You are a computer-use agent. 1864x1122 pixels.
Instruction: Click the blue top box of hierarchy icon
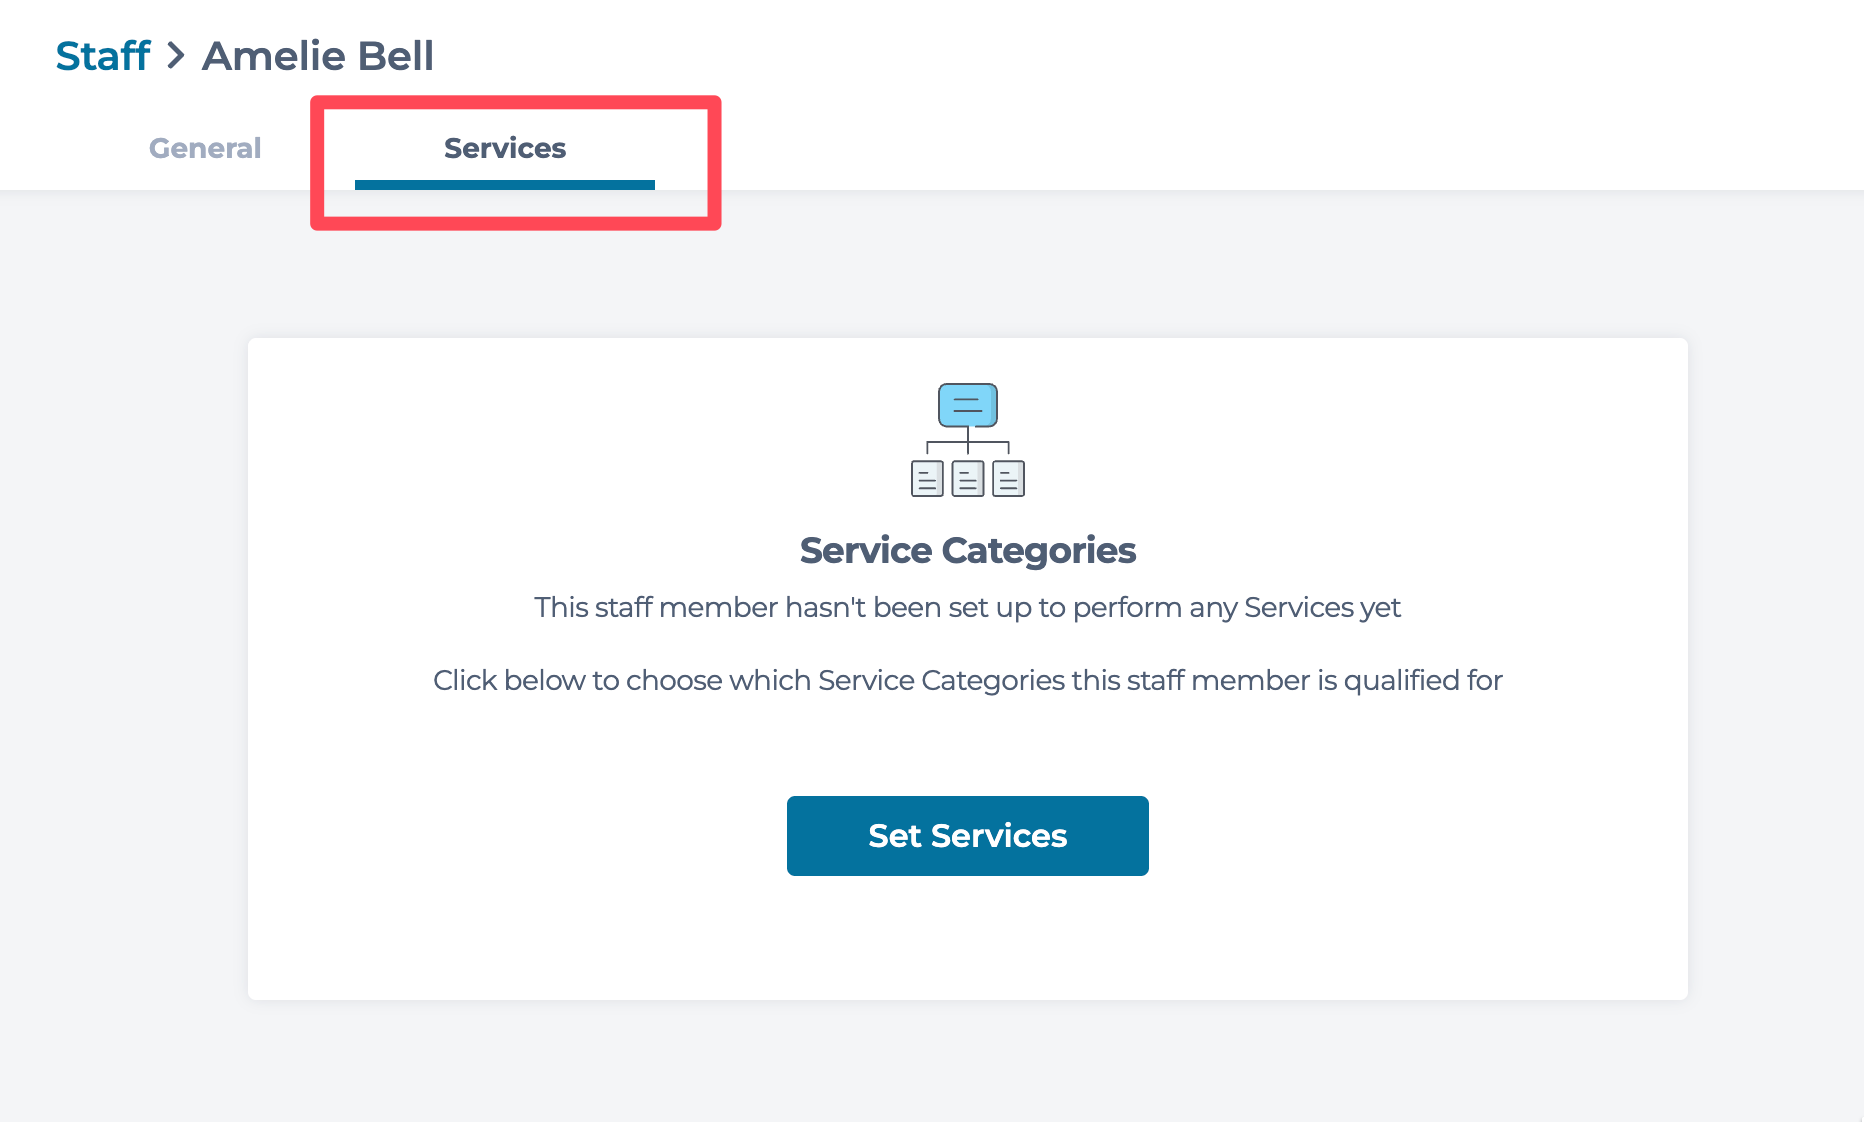[x=968, y=405]
